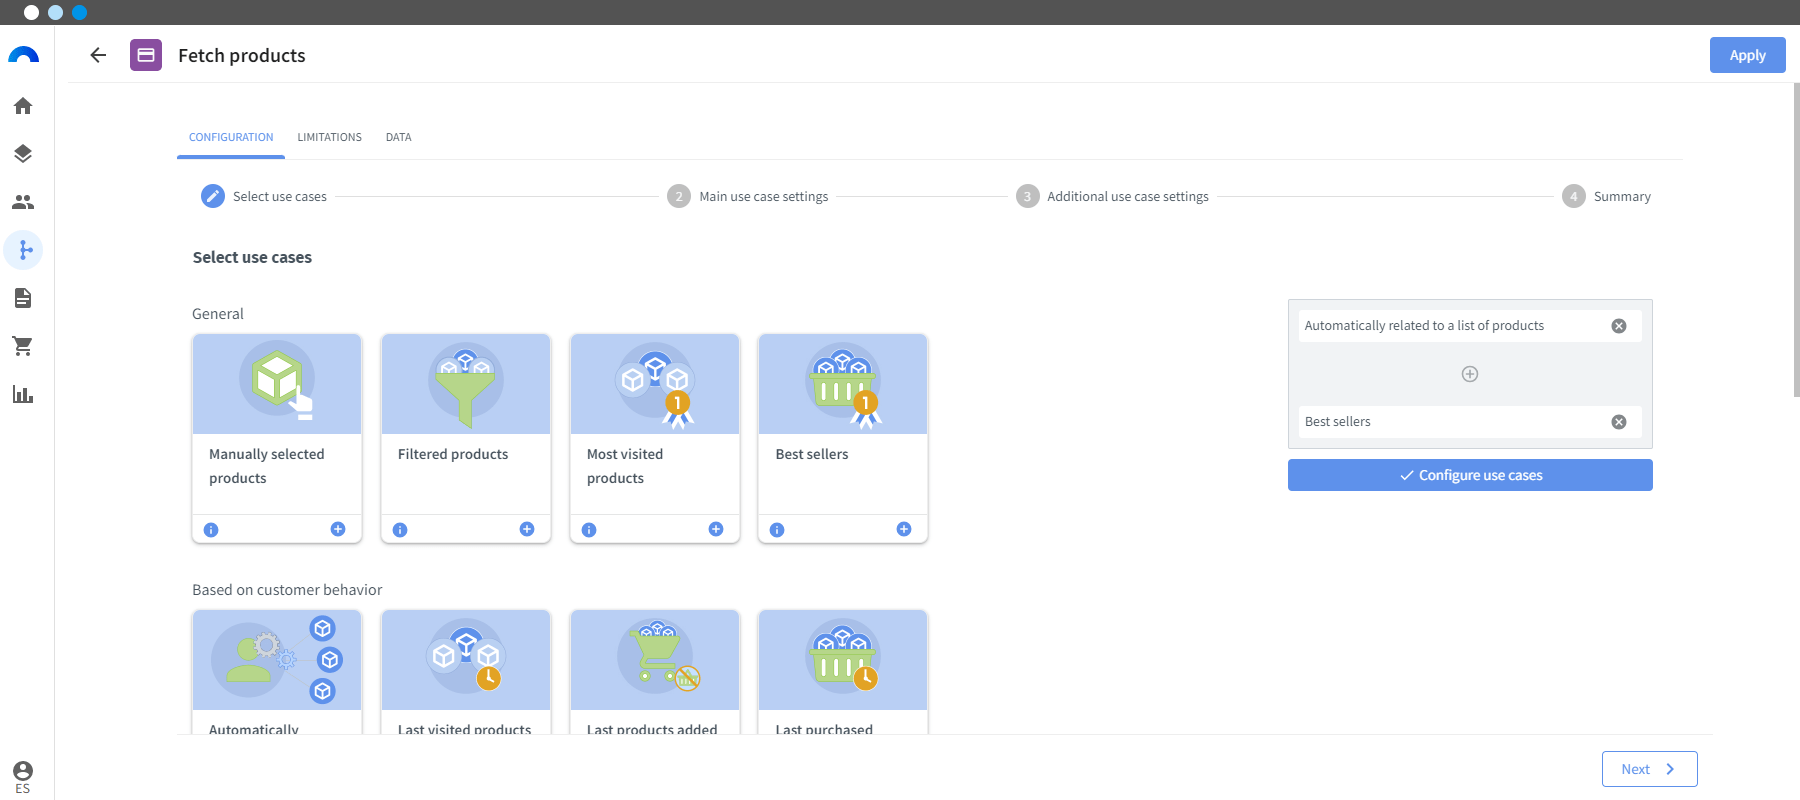The height and width of the screenshot is (800, 1800).
Task: Click the Next button
Action: tap(1649, 769)
